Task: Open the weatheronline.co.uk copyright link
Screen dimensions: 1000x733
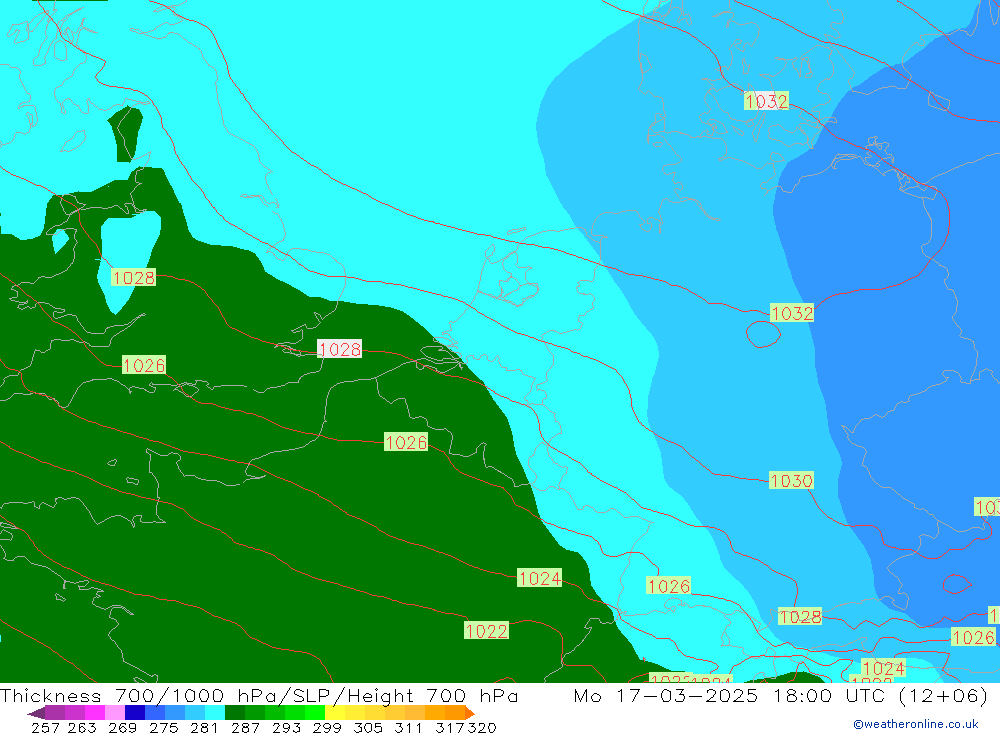Action: (x=916, y=724)
